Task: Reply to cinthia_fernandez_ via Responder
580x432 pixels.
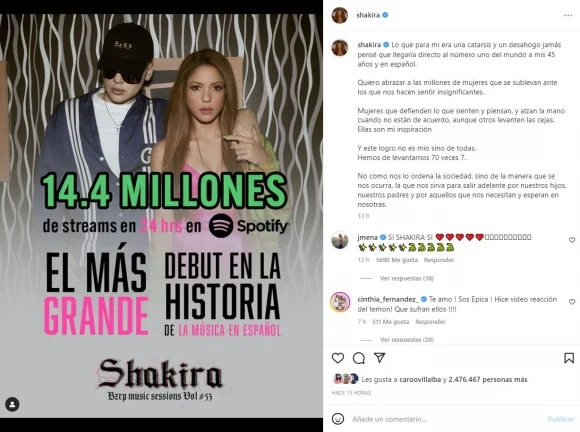Action: click(430, 322)
